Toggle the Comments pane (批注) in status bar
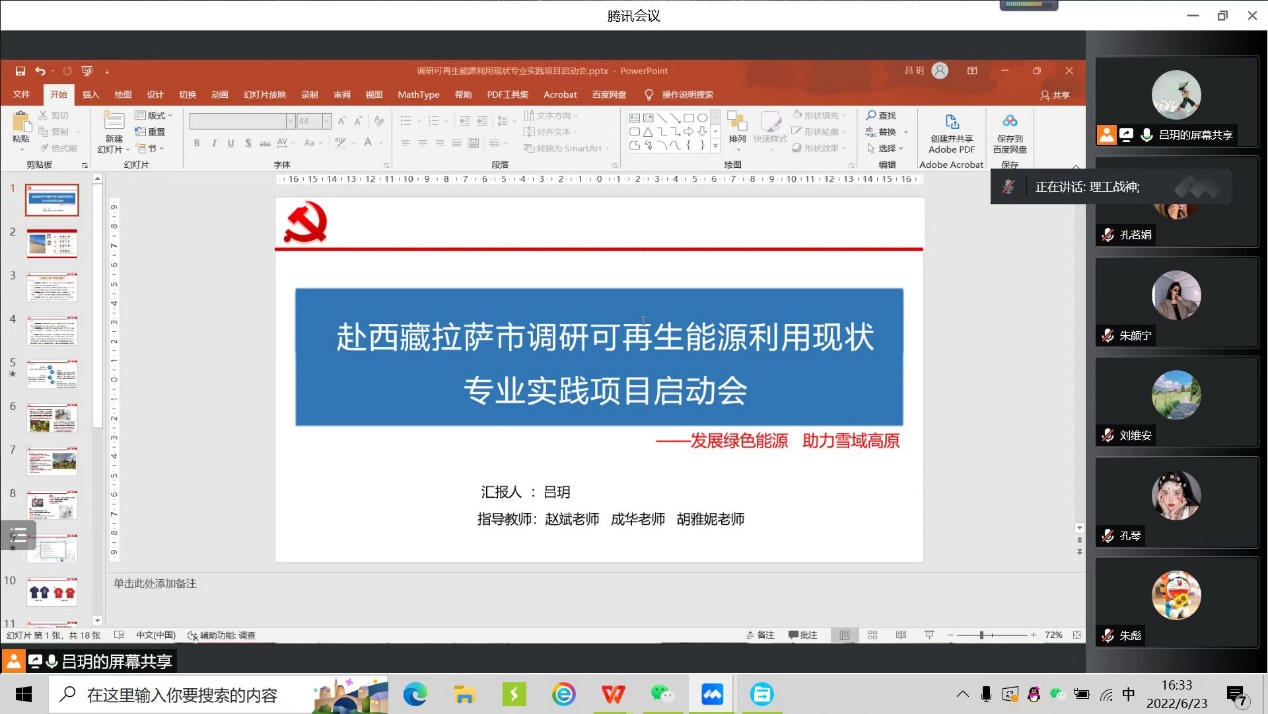Viewport: 1268px width, 714px height. point(803,635)
